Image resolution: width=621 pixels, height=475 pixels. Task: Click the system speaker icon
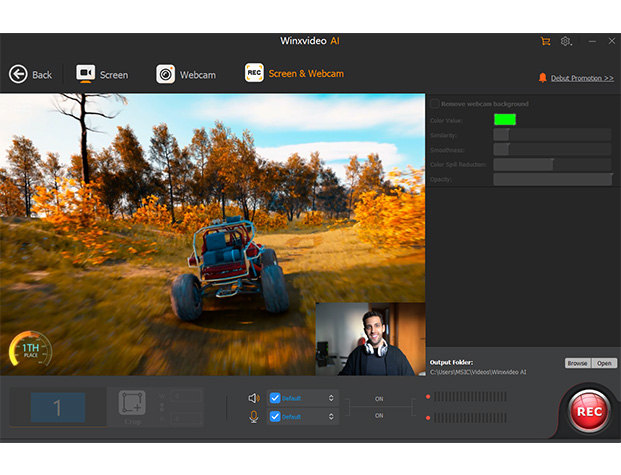click(x=254, y=398)
